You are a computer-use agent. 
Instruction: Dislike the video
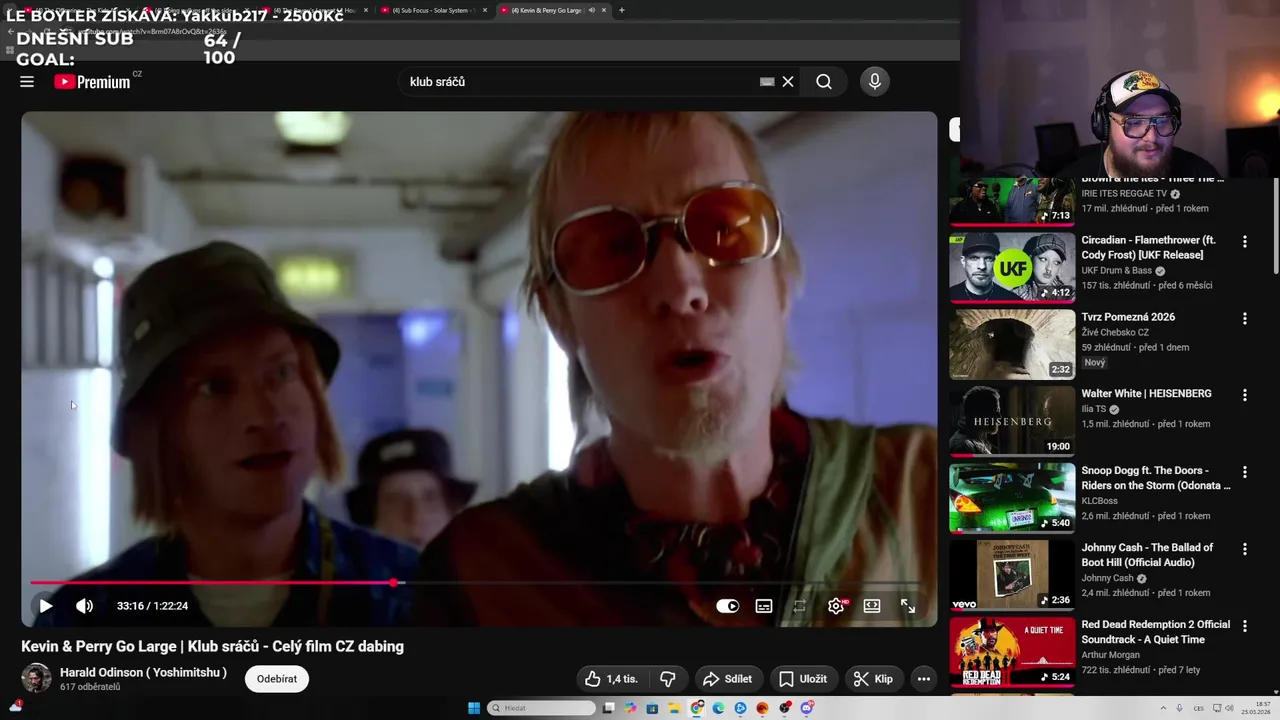(667, 679)
